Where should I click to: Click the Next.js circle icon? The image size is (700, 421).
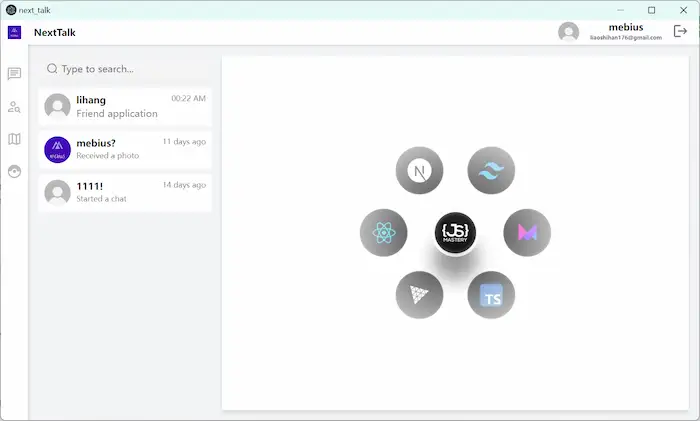pos(419,170)
